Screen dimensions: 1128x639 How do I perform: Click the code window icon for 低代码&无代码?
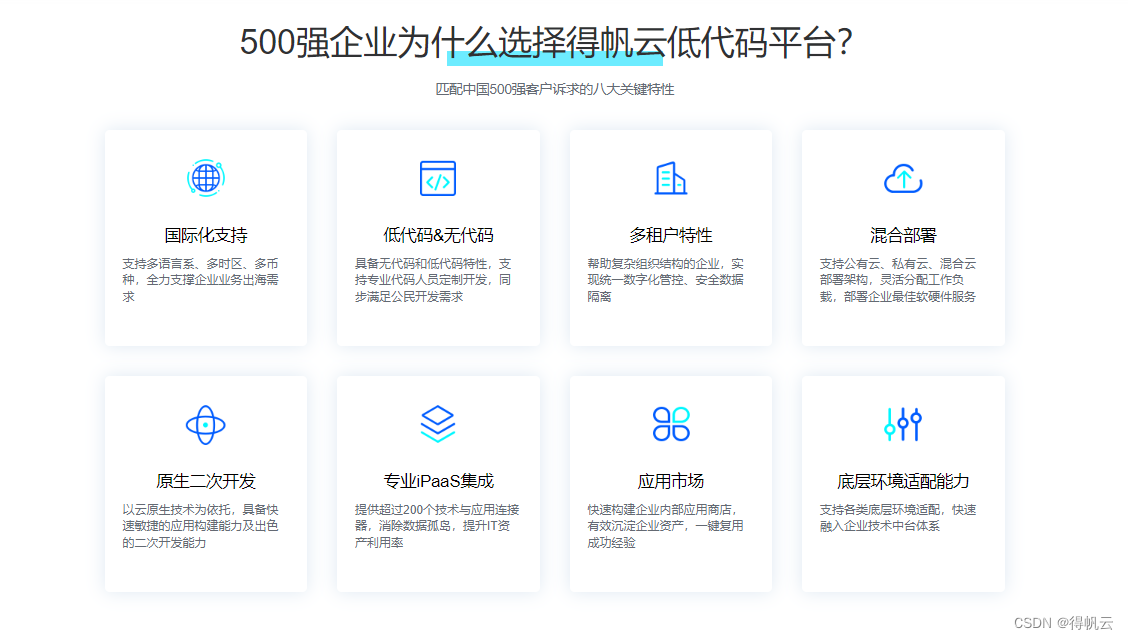point(438,178)
